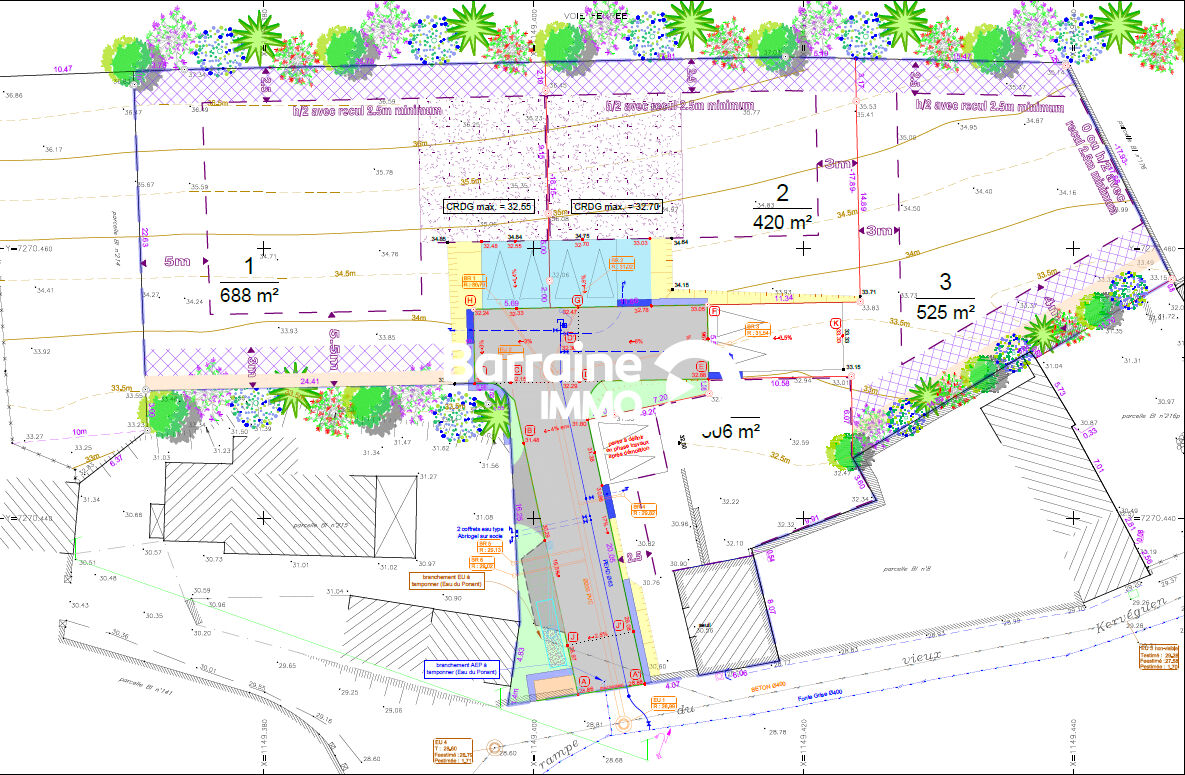Image resolution: width=1185 pixels, height=775 pixels.
Task: Click the boxed B marker on driveway
Action: tap(529, 431)
